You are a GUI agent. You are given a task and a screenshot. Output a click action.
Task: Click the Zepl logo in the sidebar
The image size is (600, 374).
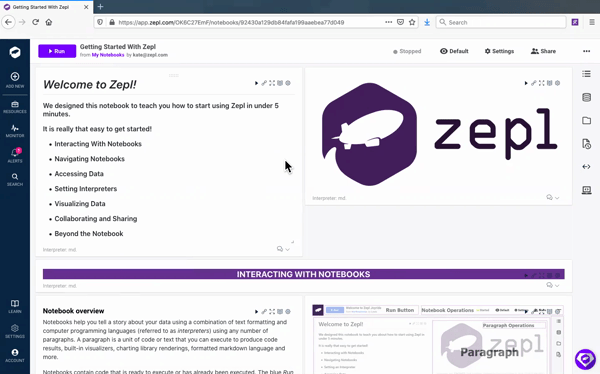pyautogui.click(x=15, y=52)
